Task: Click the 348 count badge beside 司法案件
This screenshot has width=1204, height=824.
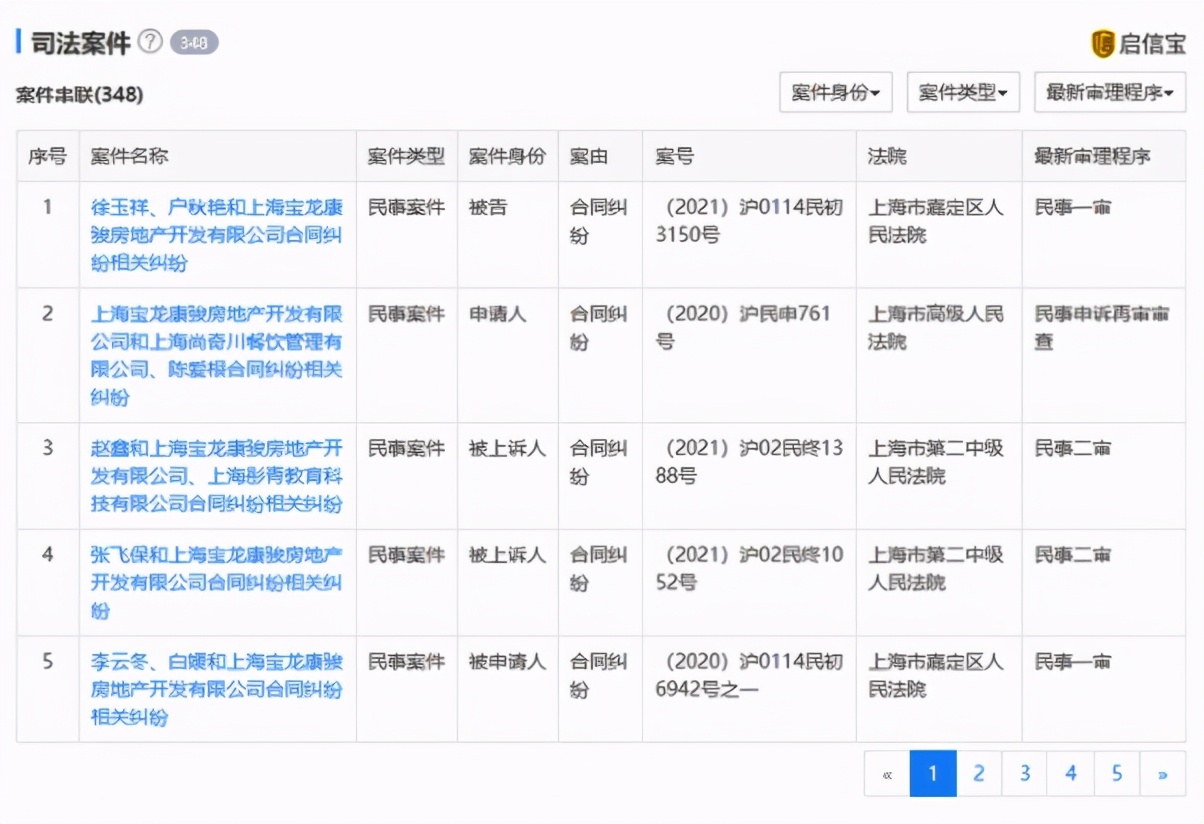Action: coord(196,42)
